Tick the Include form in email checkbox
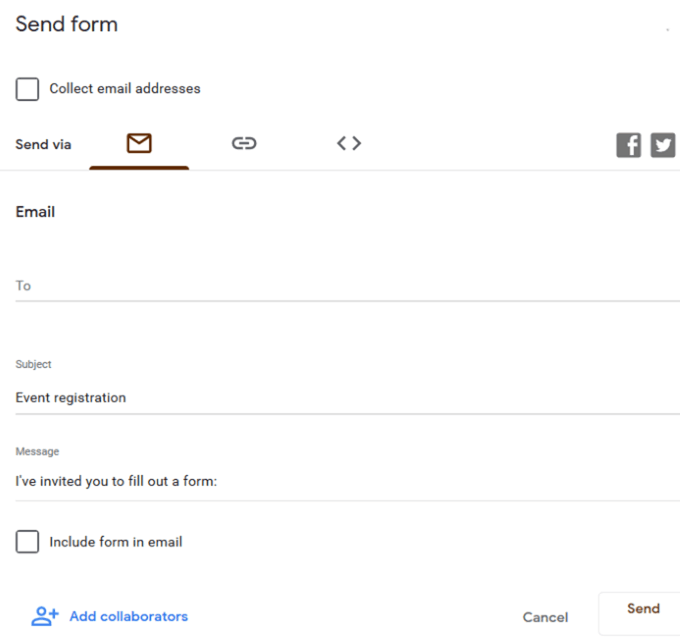The width and height of the screenshot is (680, 643). 27,542
